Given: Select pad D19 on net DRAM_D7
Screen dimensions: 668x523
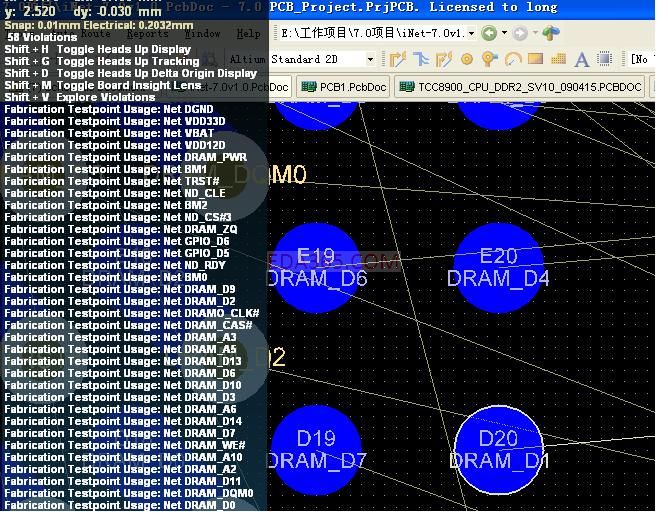Looking at the screenshot, I should [x=316, y=450].
